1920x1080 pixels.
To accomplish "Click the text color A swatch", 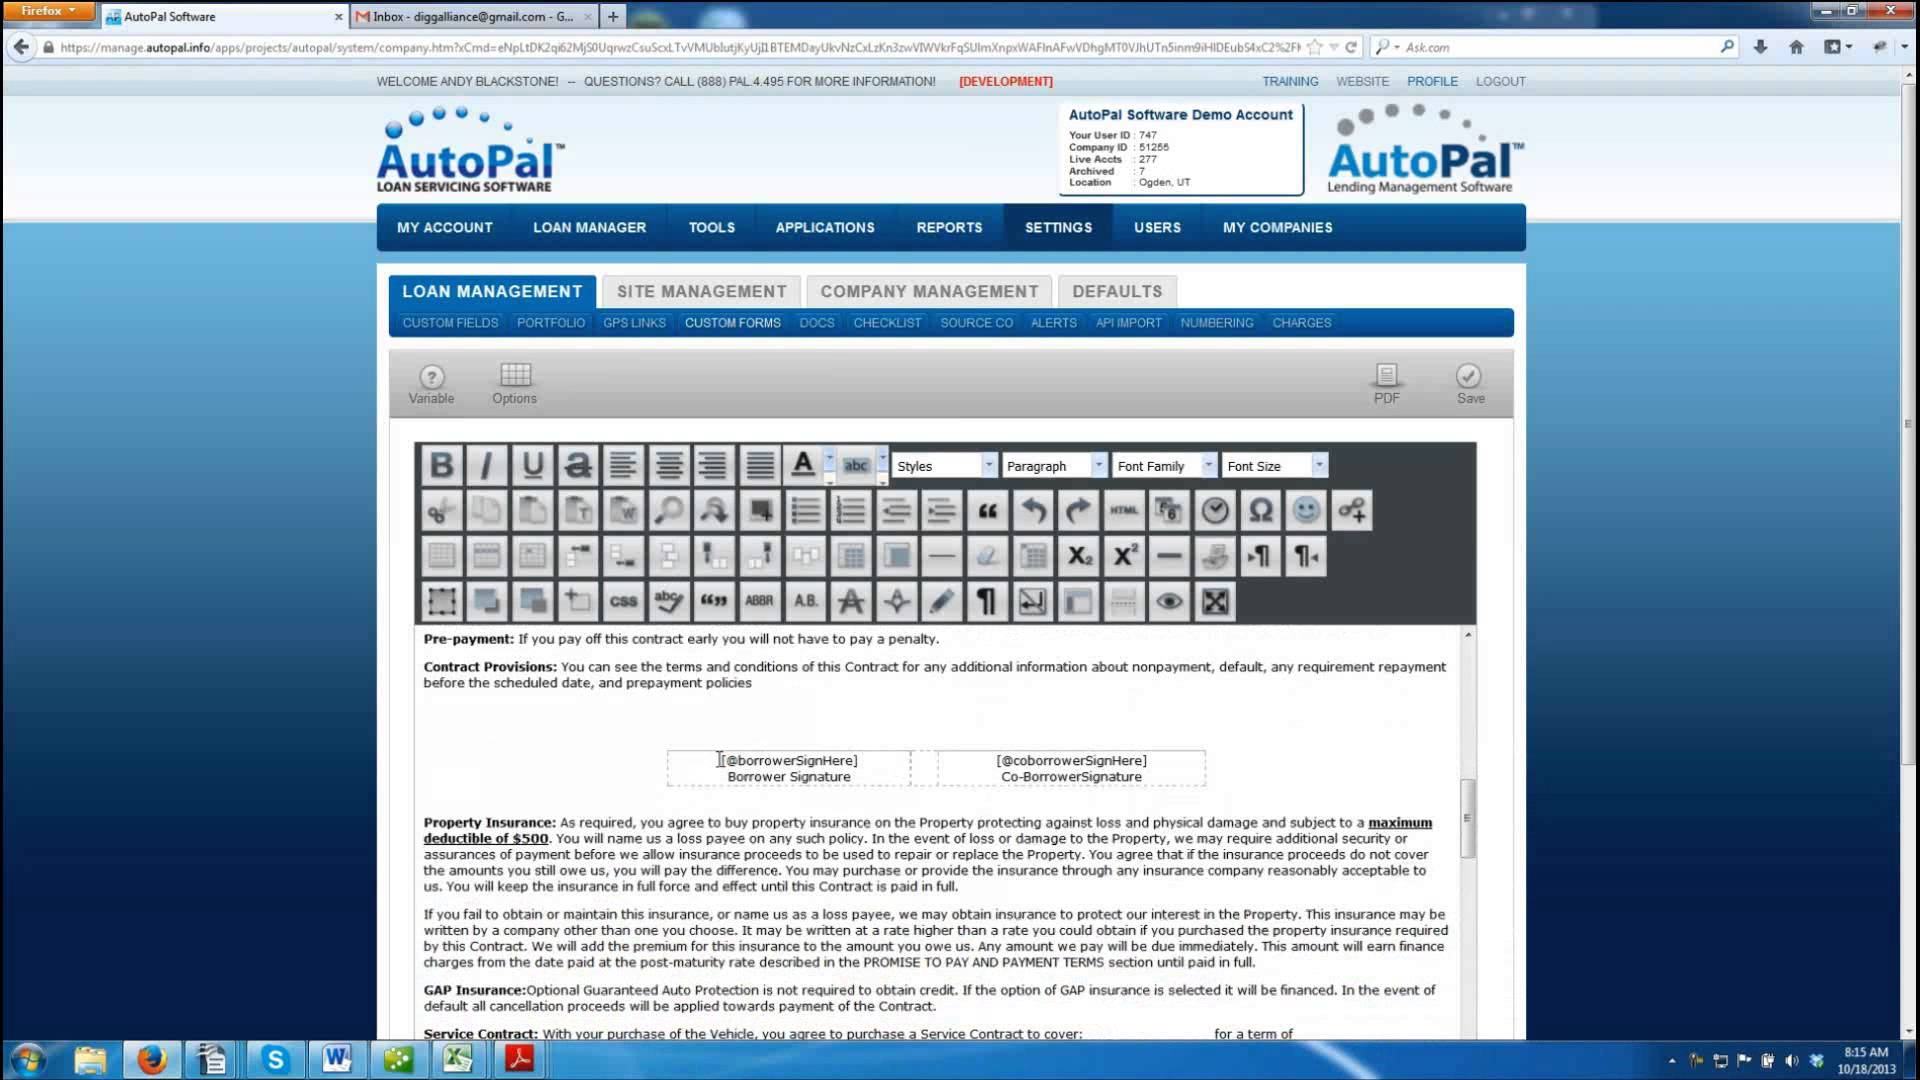I will click(802, 465).
